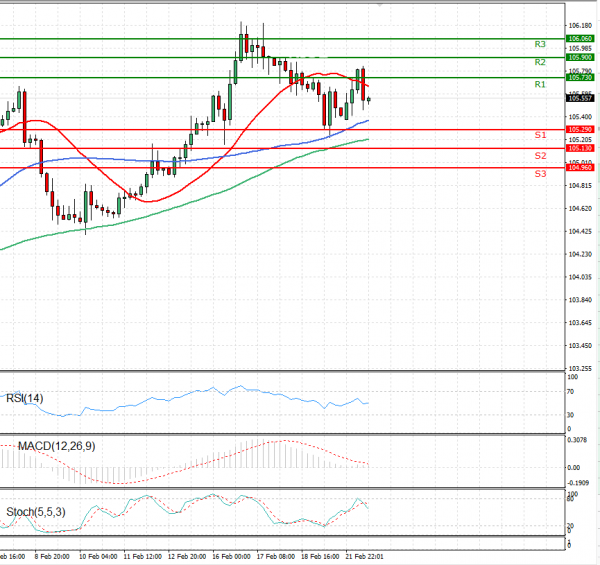Image resolution: width=600 pixels, height=565 pixels.
Task: Click the MACD(12,26,9) indicator label
Action: (x=57, y=446)
